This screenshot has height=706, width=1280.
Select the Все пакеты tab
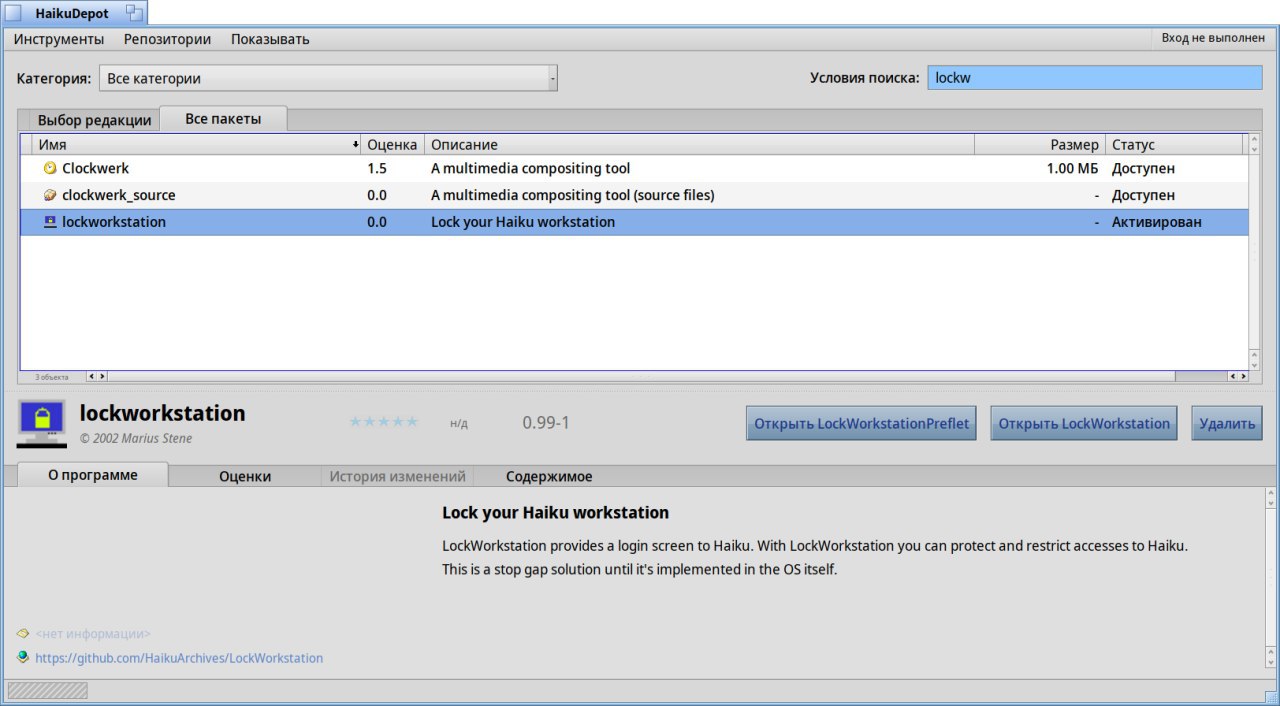pyautogui.click(x=223, y=118)
